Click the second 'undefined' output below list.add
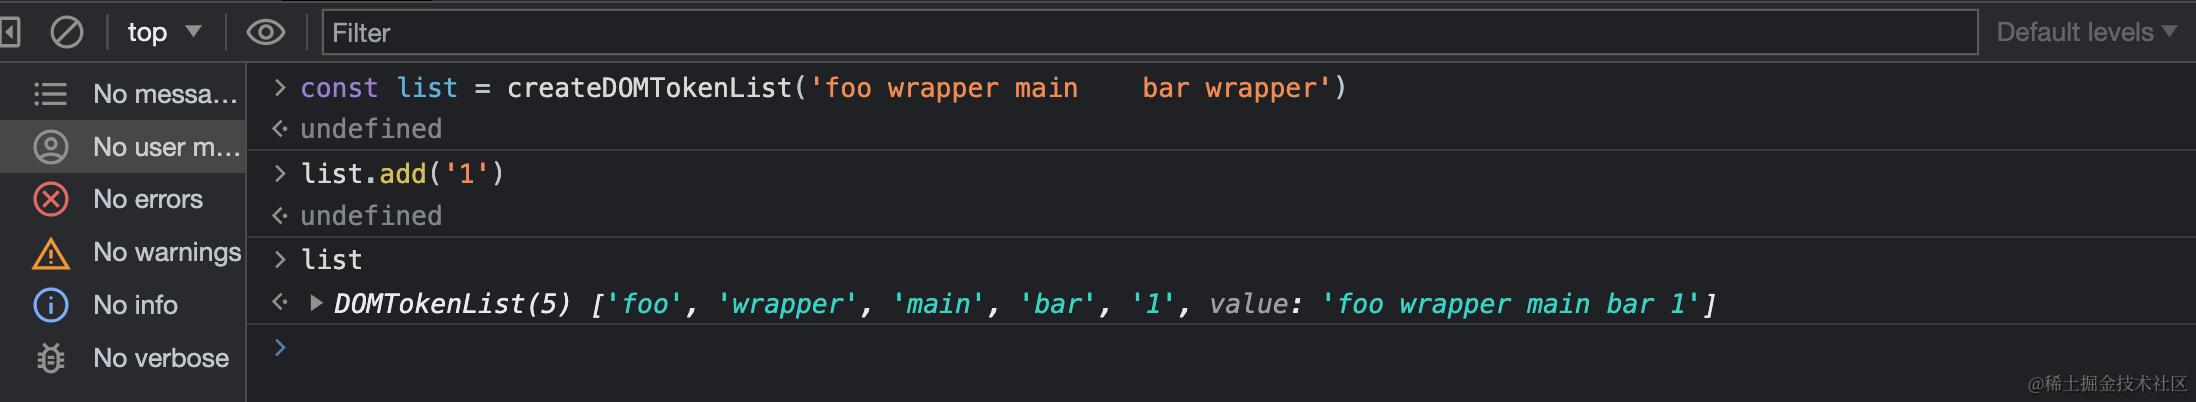The height and width of the screenshot is (402, 2196). point(371,216)
